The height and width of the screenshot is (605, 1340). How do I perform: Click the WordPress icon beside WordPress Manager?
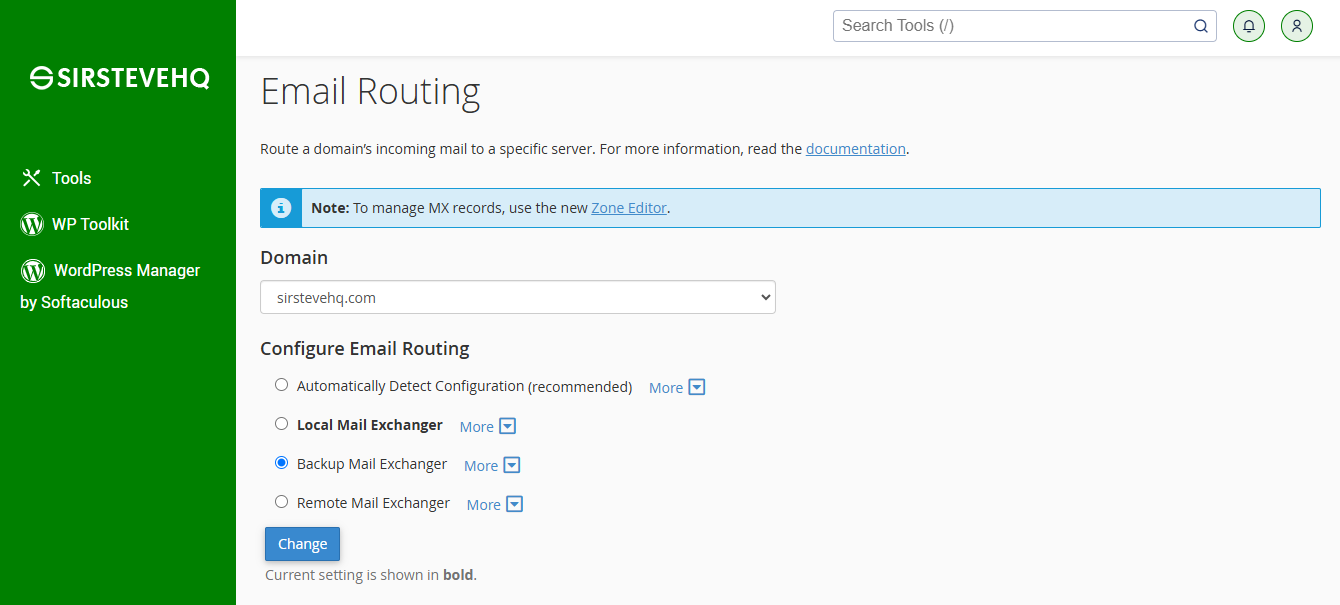(x=33, y=270)
